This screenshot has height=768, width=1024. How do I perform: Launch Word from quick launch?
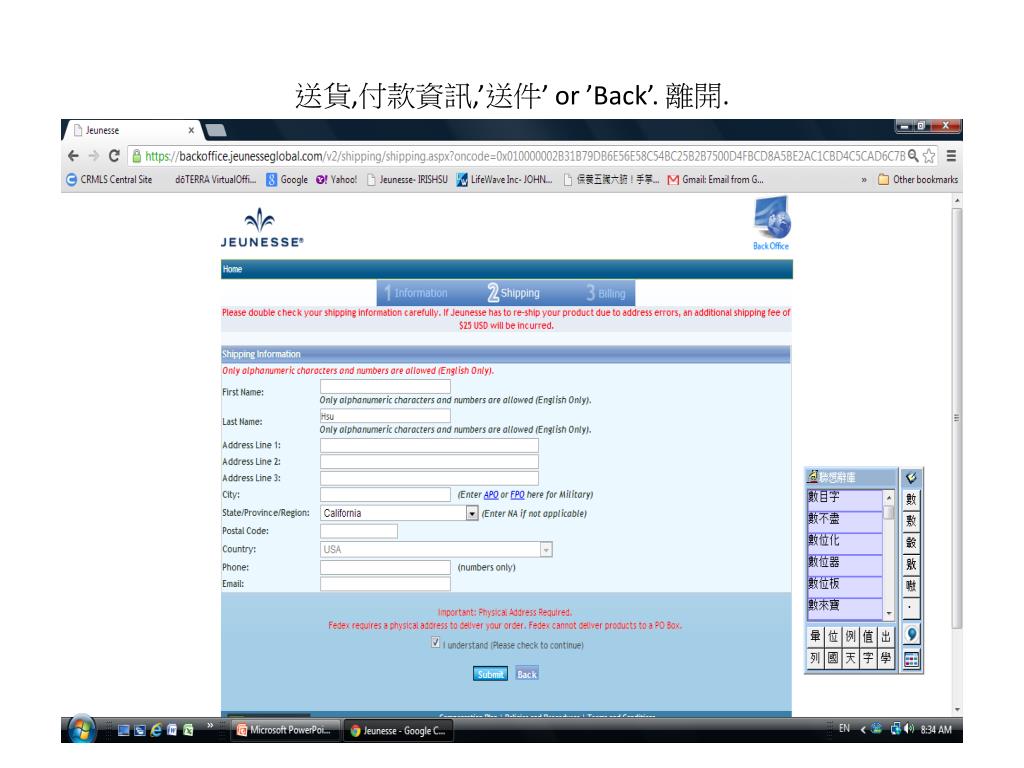click(172, 730)
